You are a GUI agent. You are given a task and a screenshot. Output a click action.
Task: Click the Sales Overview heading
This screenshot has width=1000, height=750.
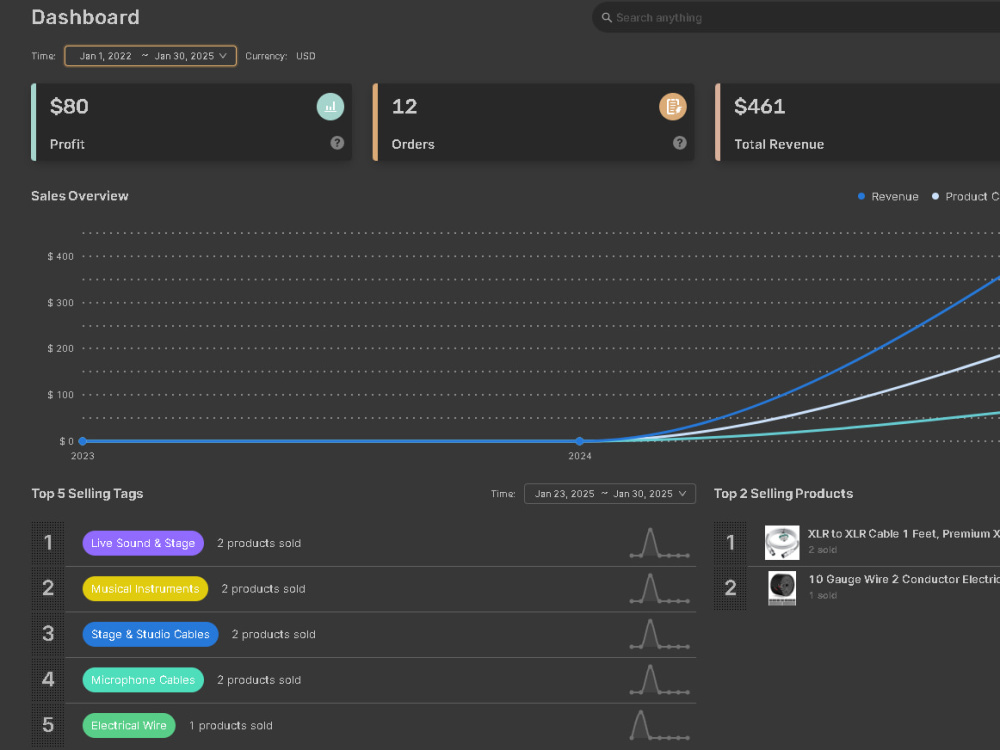click(80, 196)
